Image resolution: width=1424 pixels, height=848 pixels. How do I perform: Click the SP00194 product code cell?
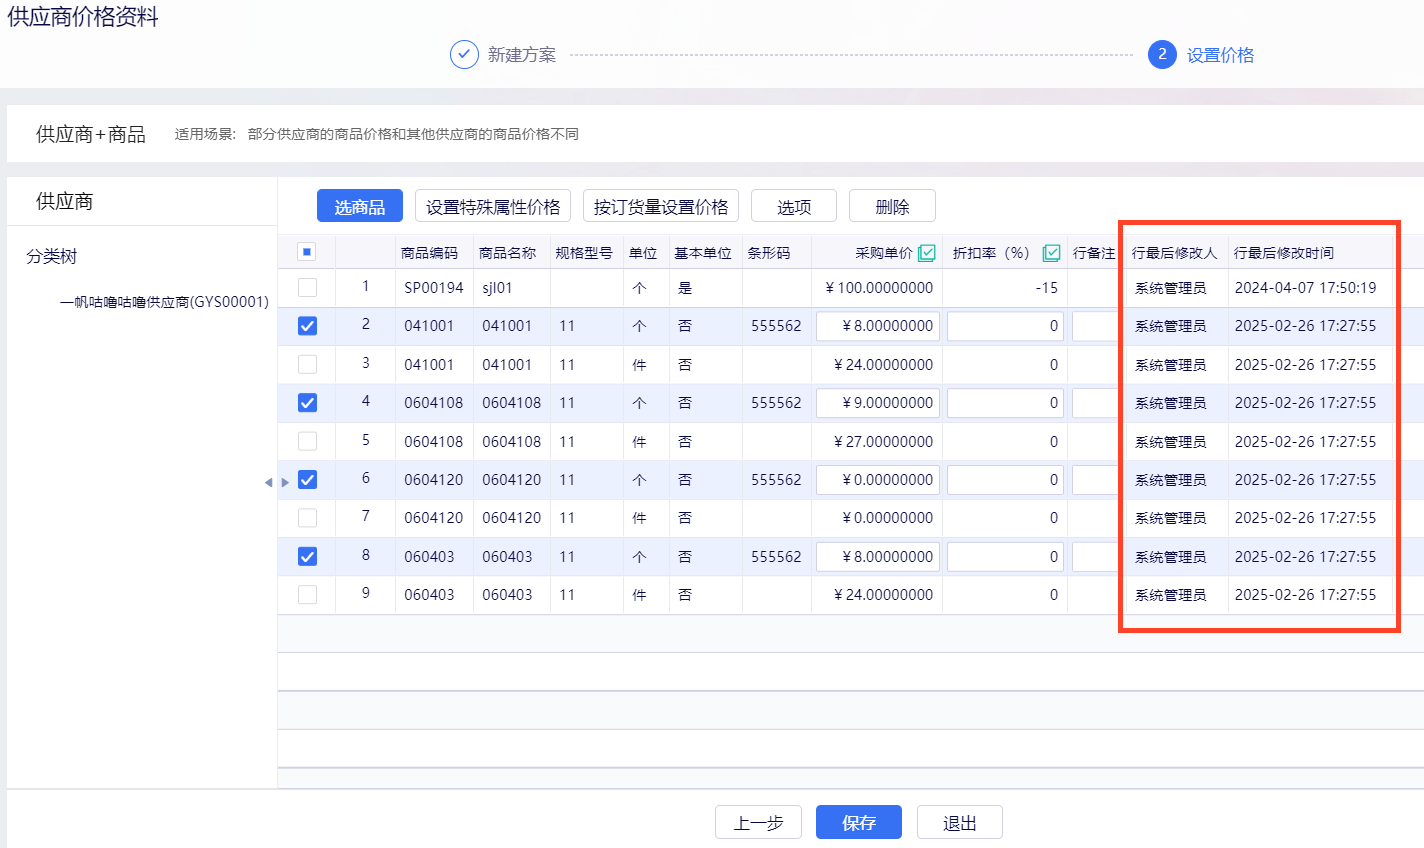tap(434, 288)
